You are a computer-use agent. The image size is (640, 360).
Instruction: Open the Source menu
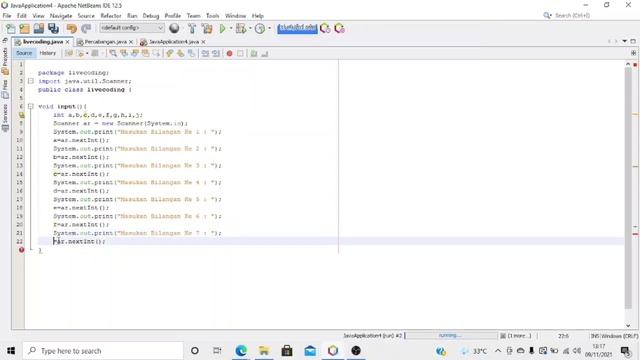pos(86,16)
